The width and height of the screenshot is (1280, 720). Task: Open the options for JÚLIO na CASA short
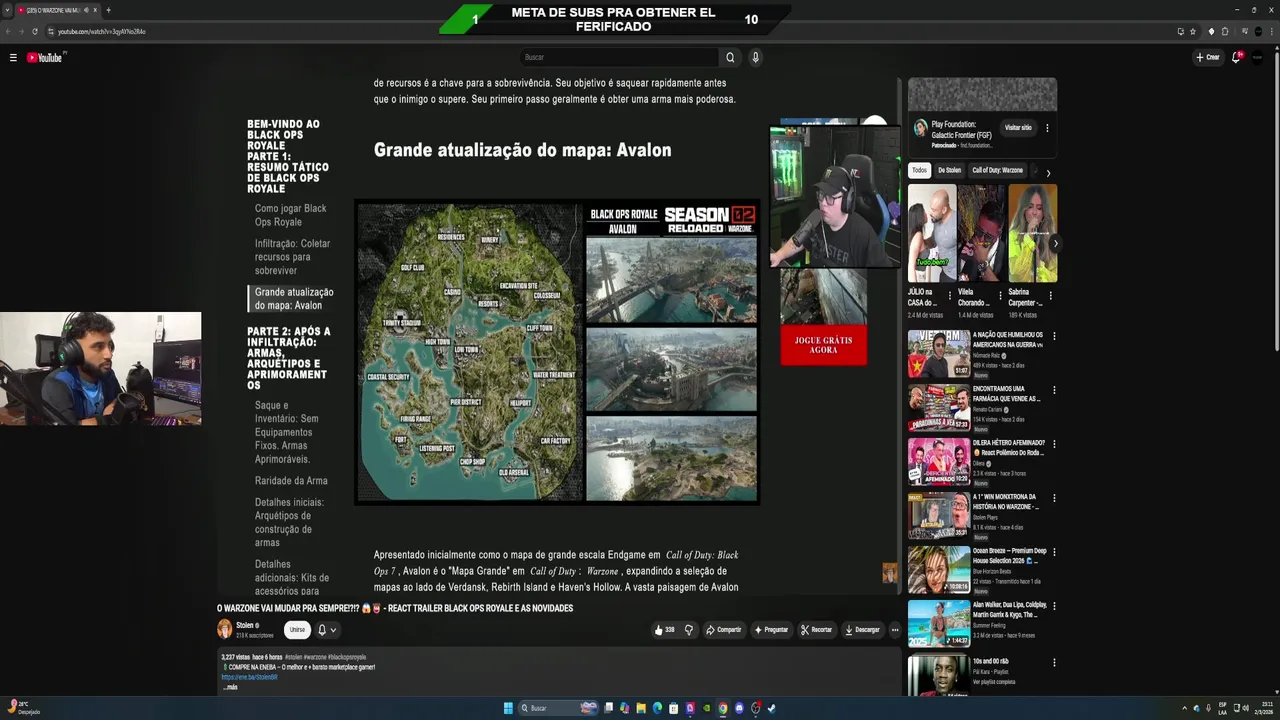click(x=950, y=296)
